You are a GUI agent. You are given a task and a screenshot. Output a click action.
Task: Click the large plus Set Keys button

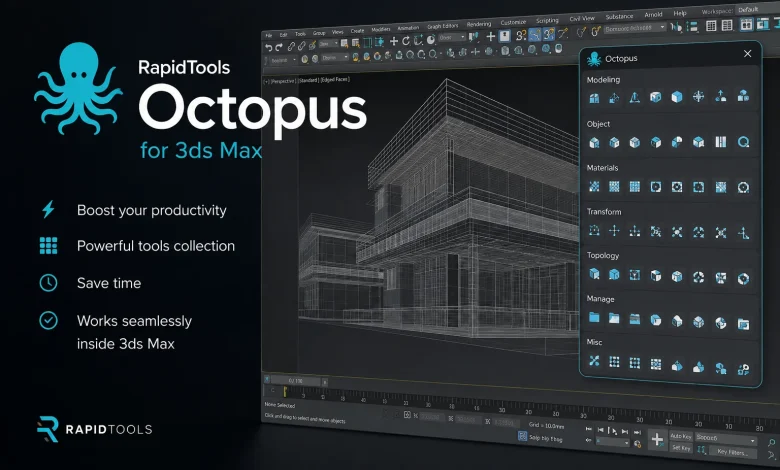657,439
